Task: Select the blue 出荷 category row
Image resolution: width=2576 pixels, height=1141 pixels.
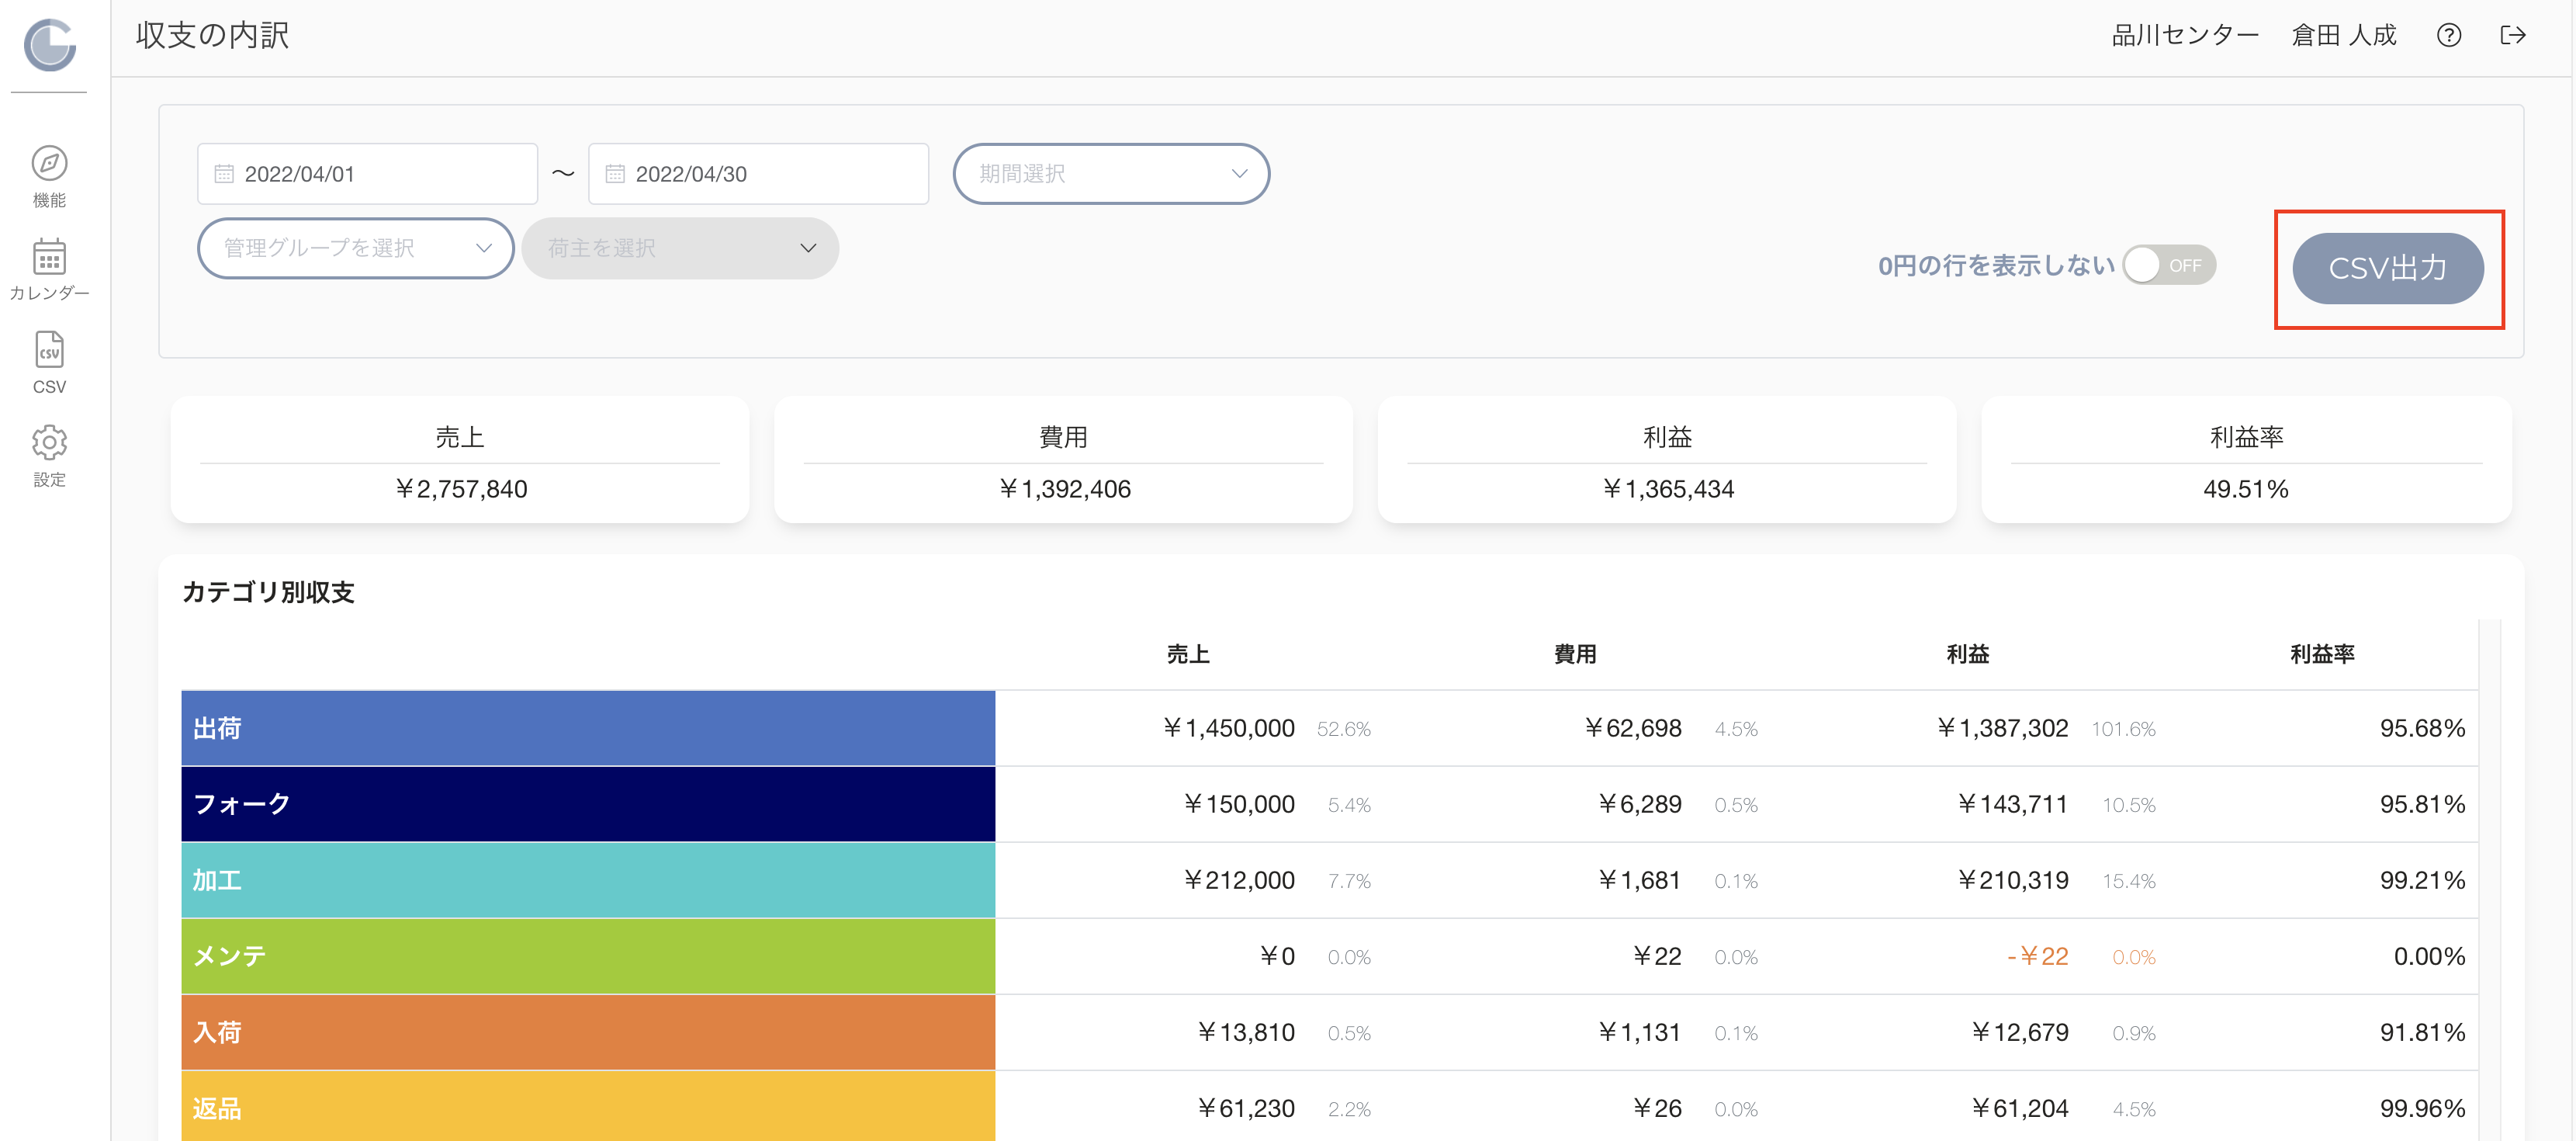Action: pos(1329,728)
